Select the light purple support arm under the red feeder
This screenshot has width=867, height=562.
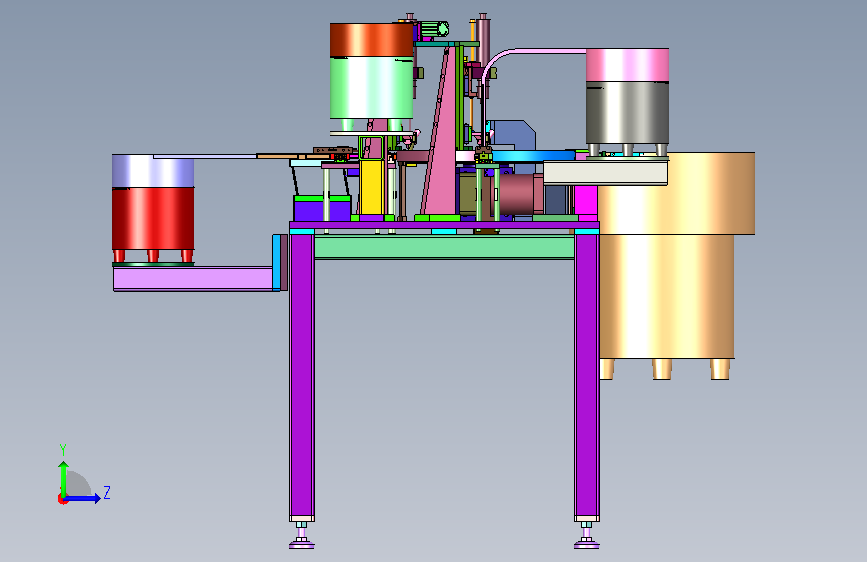point(193,278)
